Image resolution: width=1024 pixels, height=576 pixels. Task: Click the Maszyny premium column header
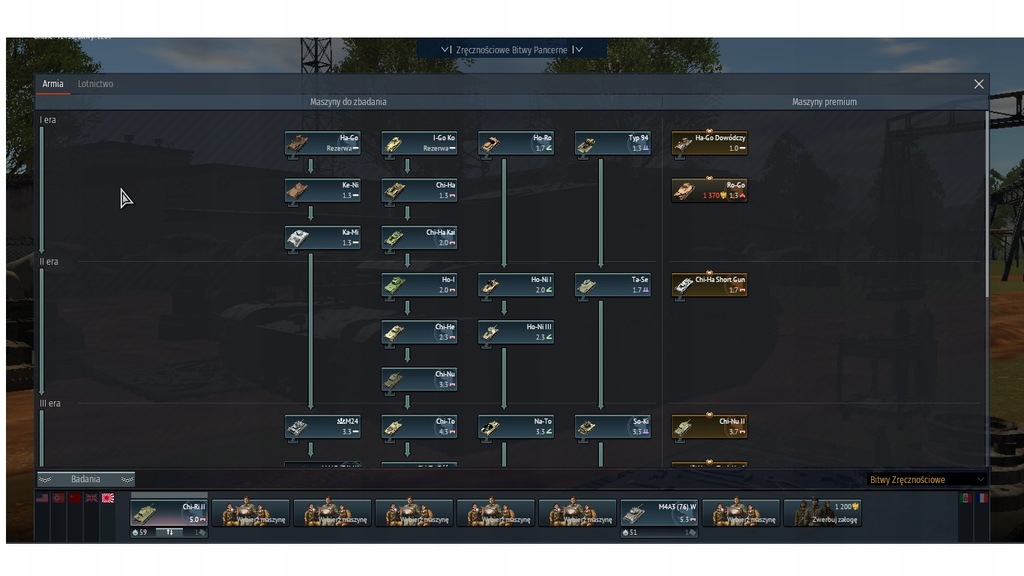(x=824, y=102)
